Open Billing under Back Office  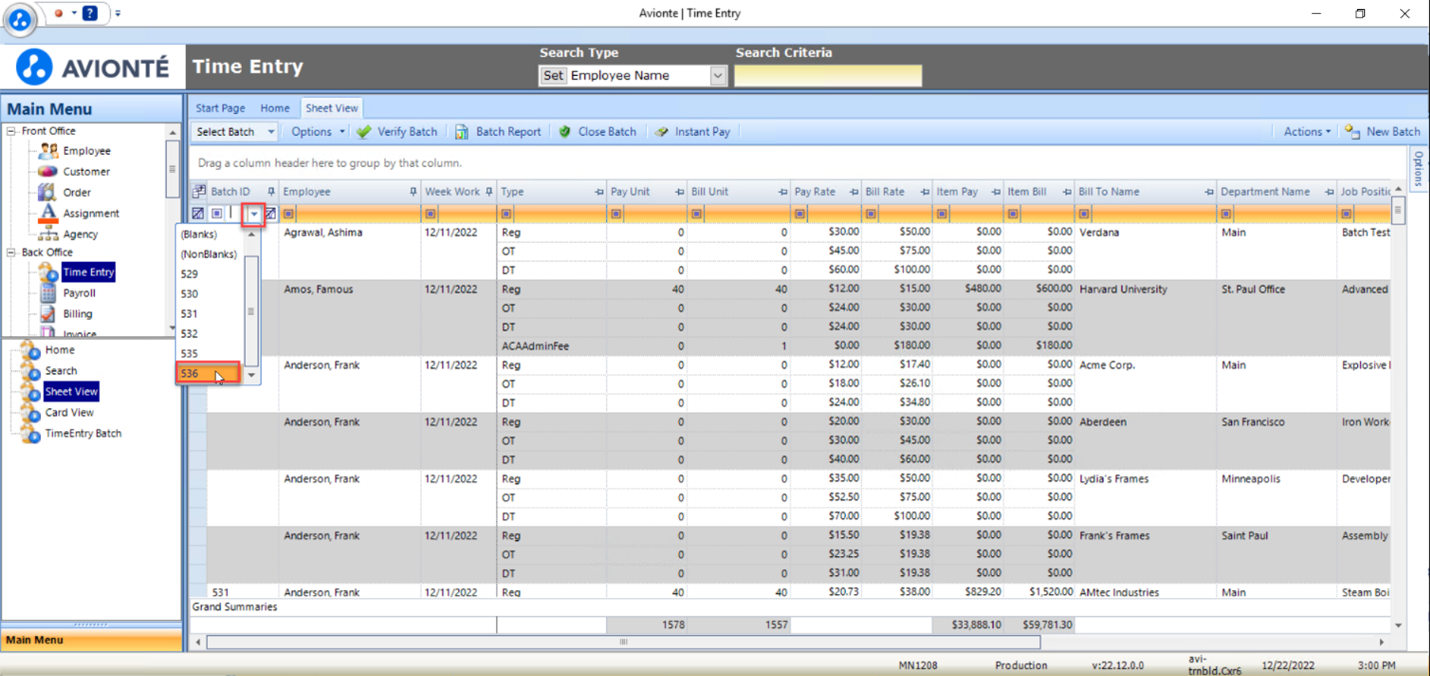[x=77, y=314]
